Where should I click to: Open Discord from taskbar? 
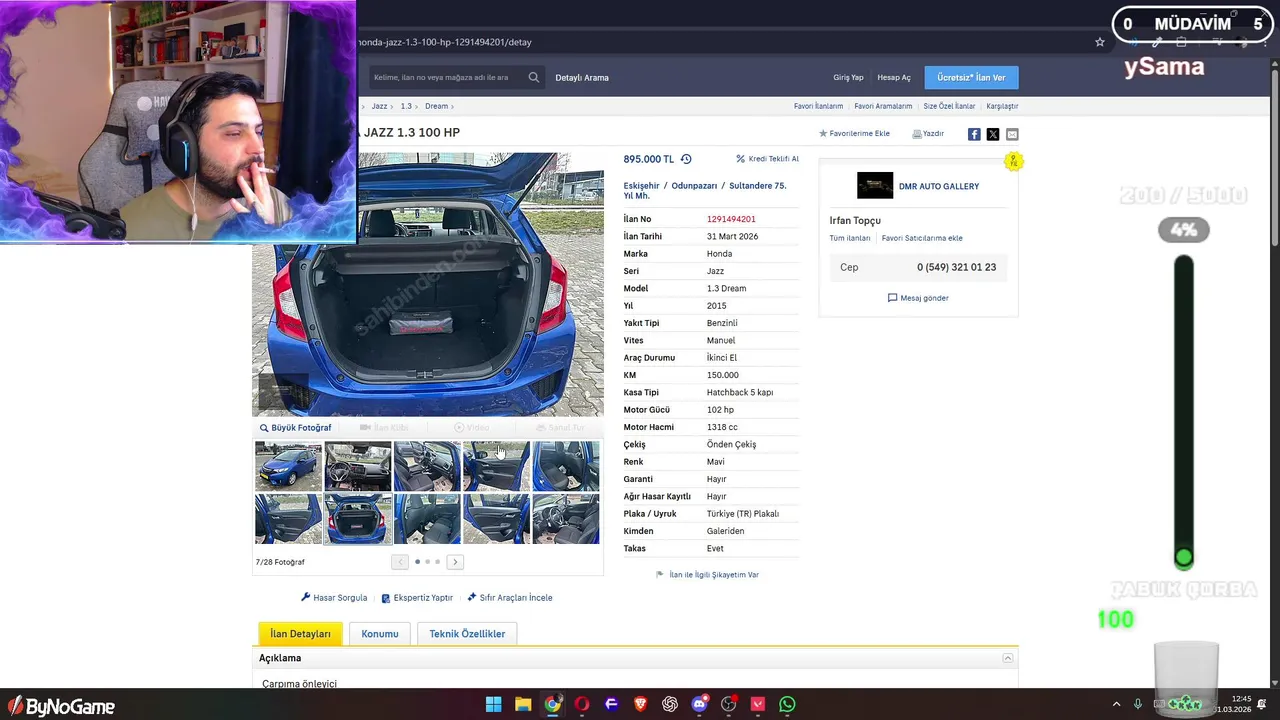point(700,704)
